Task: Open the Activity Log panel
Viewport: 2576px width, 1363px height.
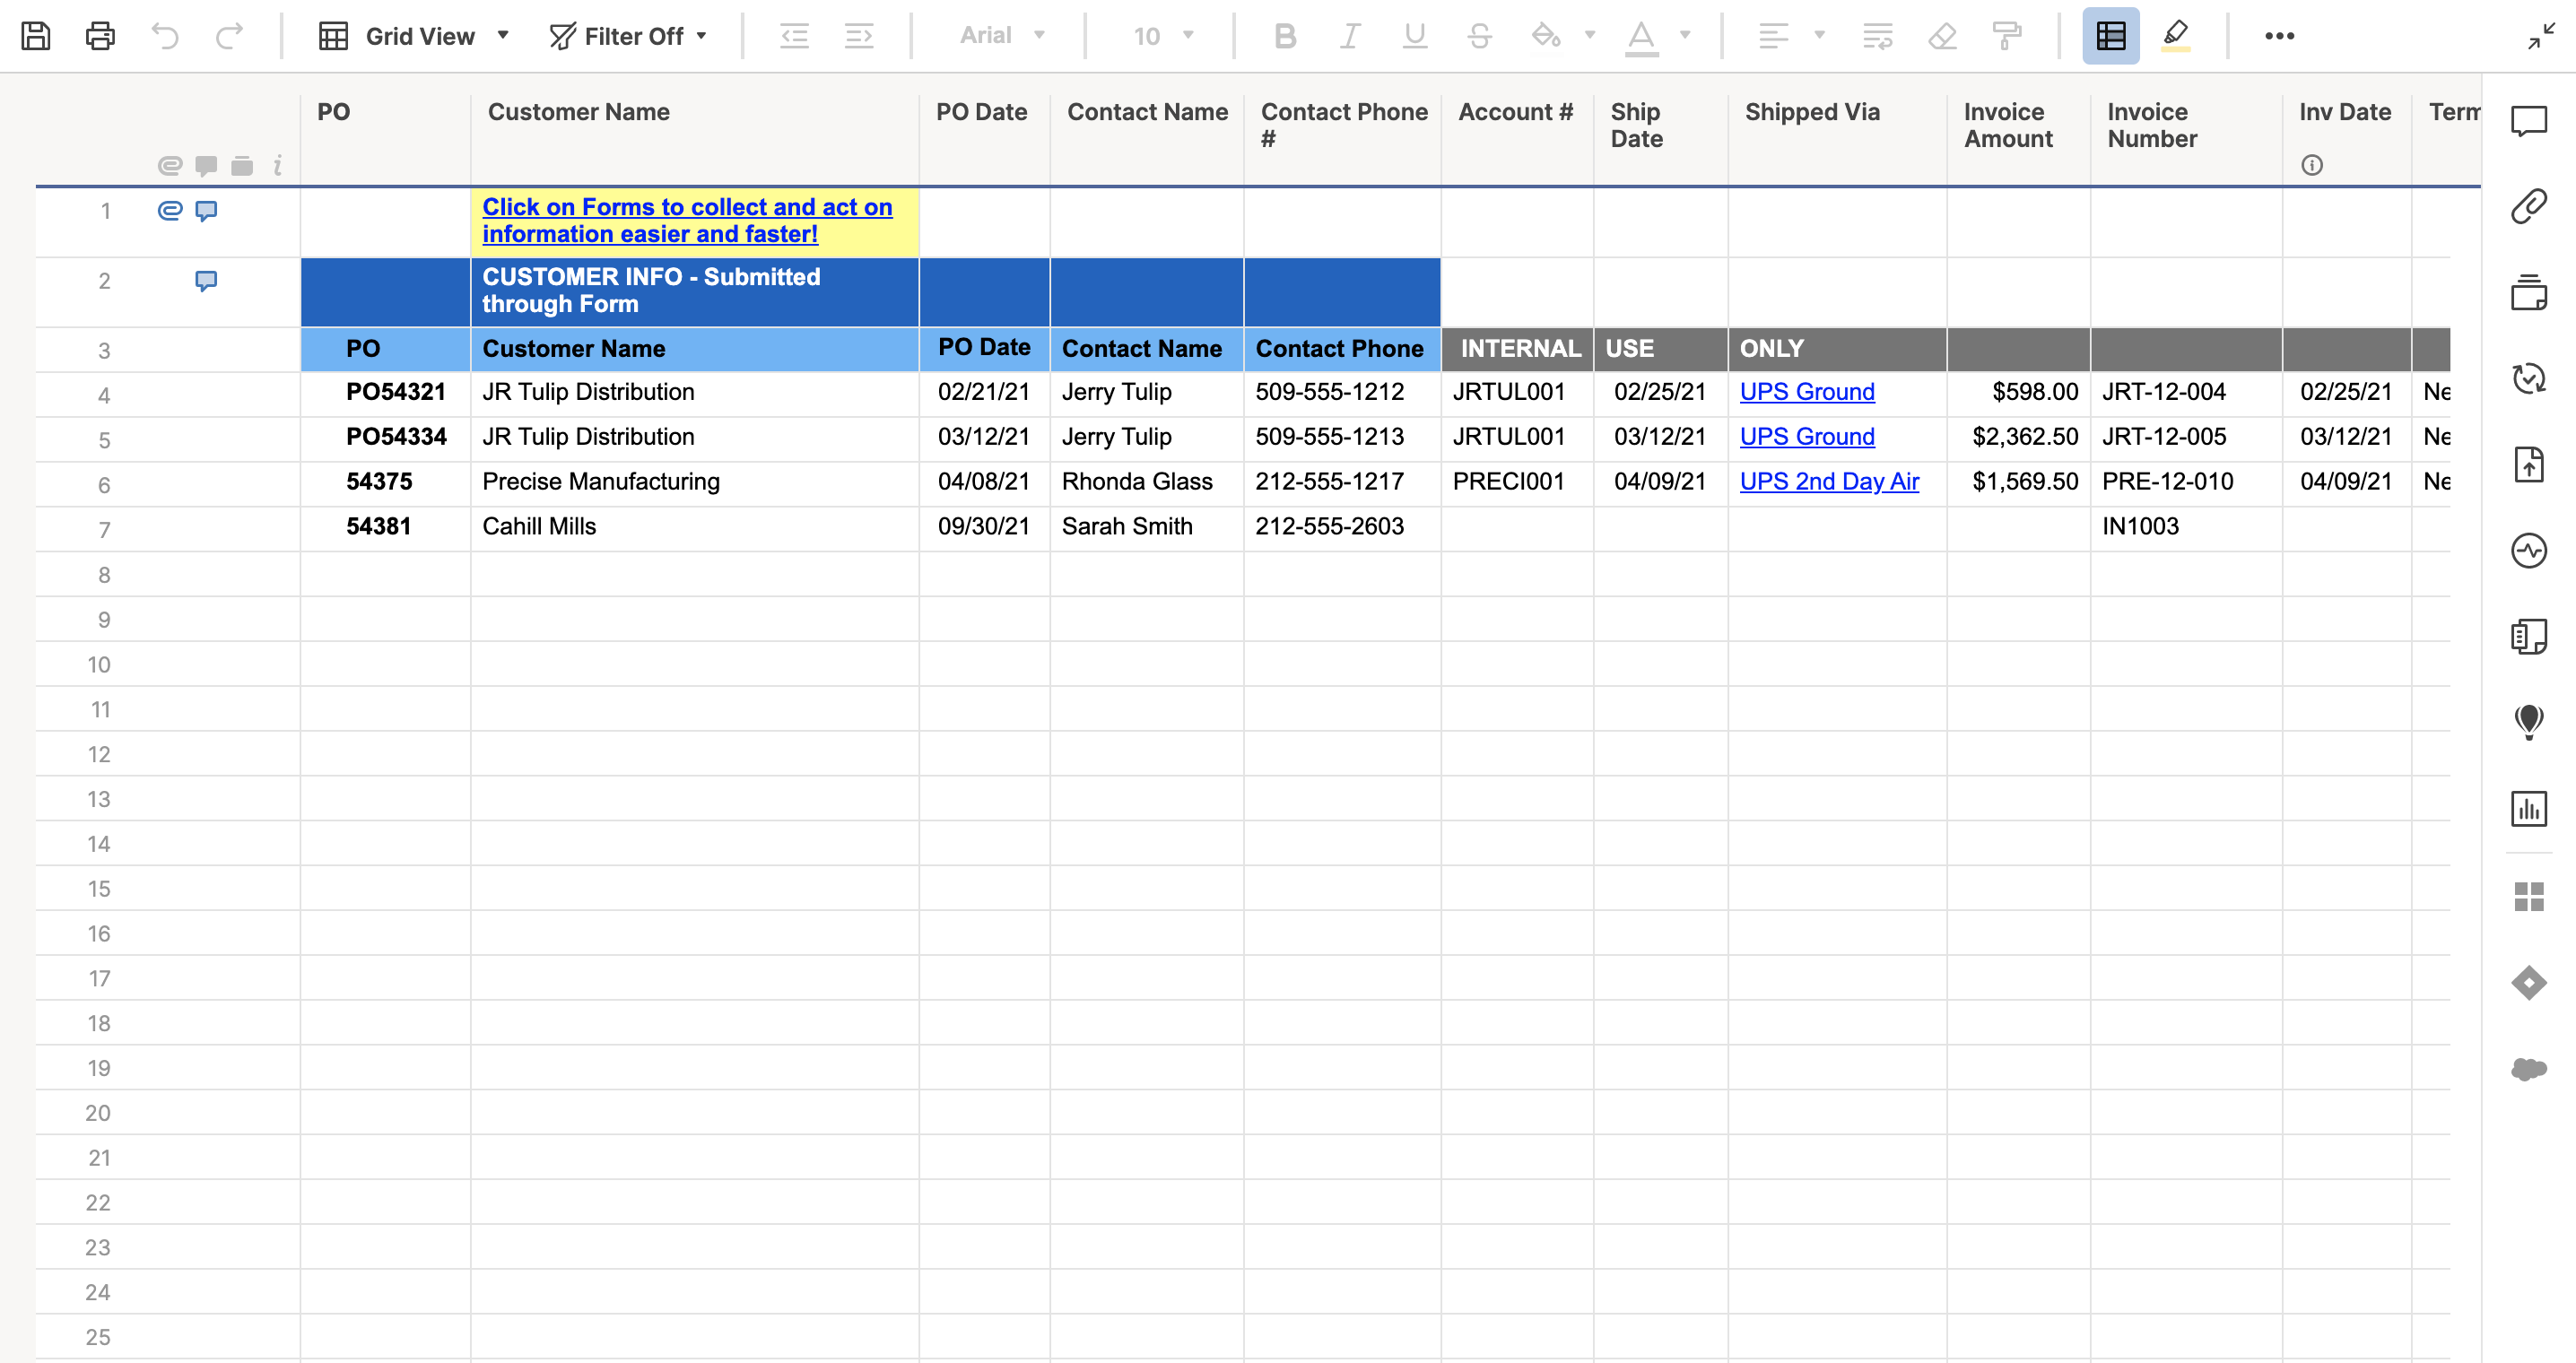Action: (2531, 550)
